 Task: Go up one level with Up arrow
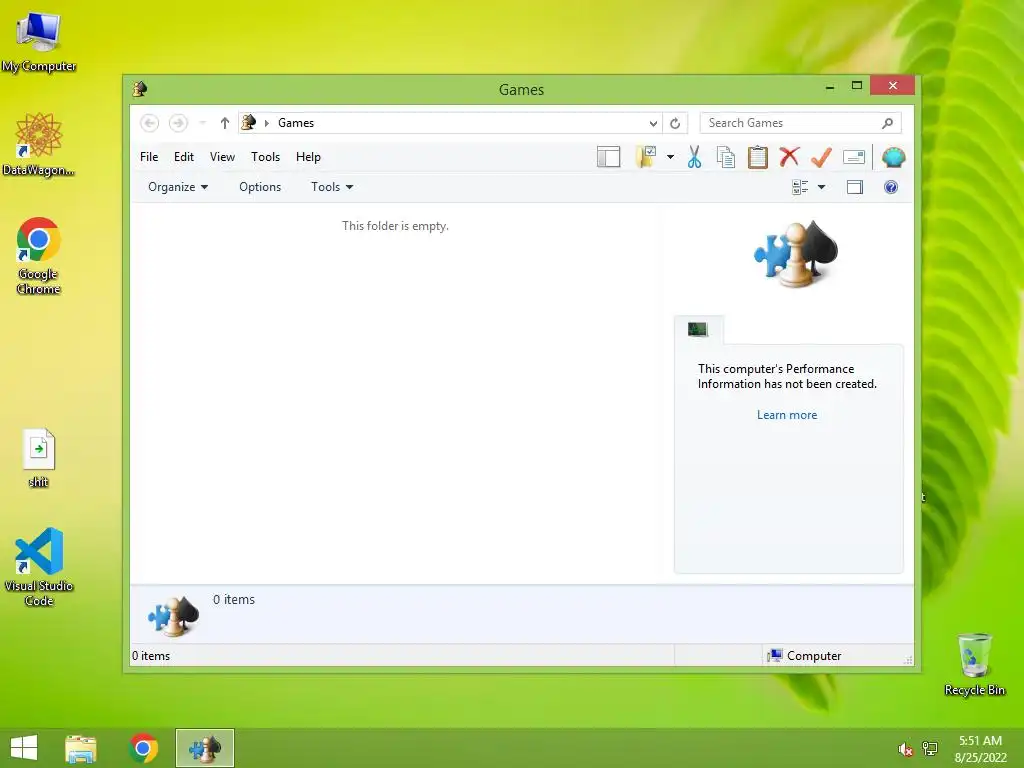(x=225, y=123)
